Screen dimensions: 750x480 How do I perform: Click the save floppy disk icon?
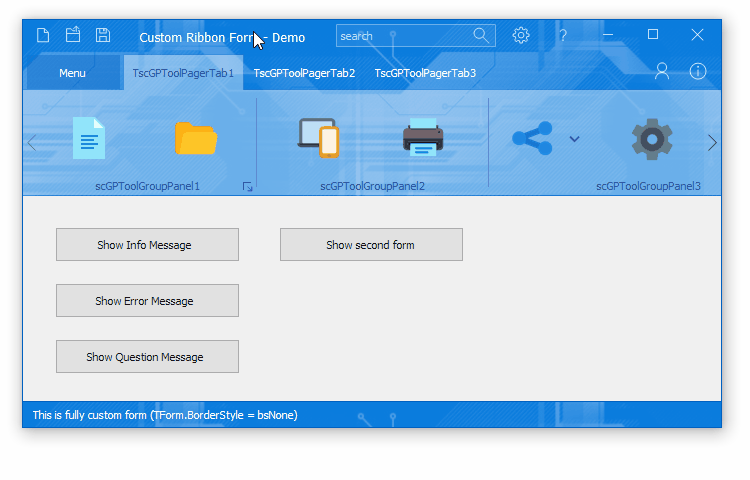103,35
